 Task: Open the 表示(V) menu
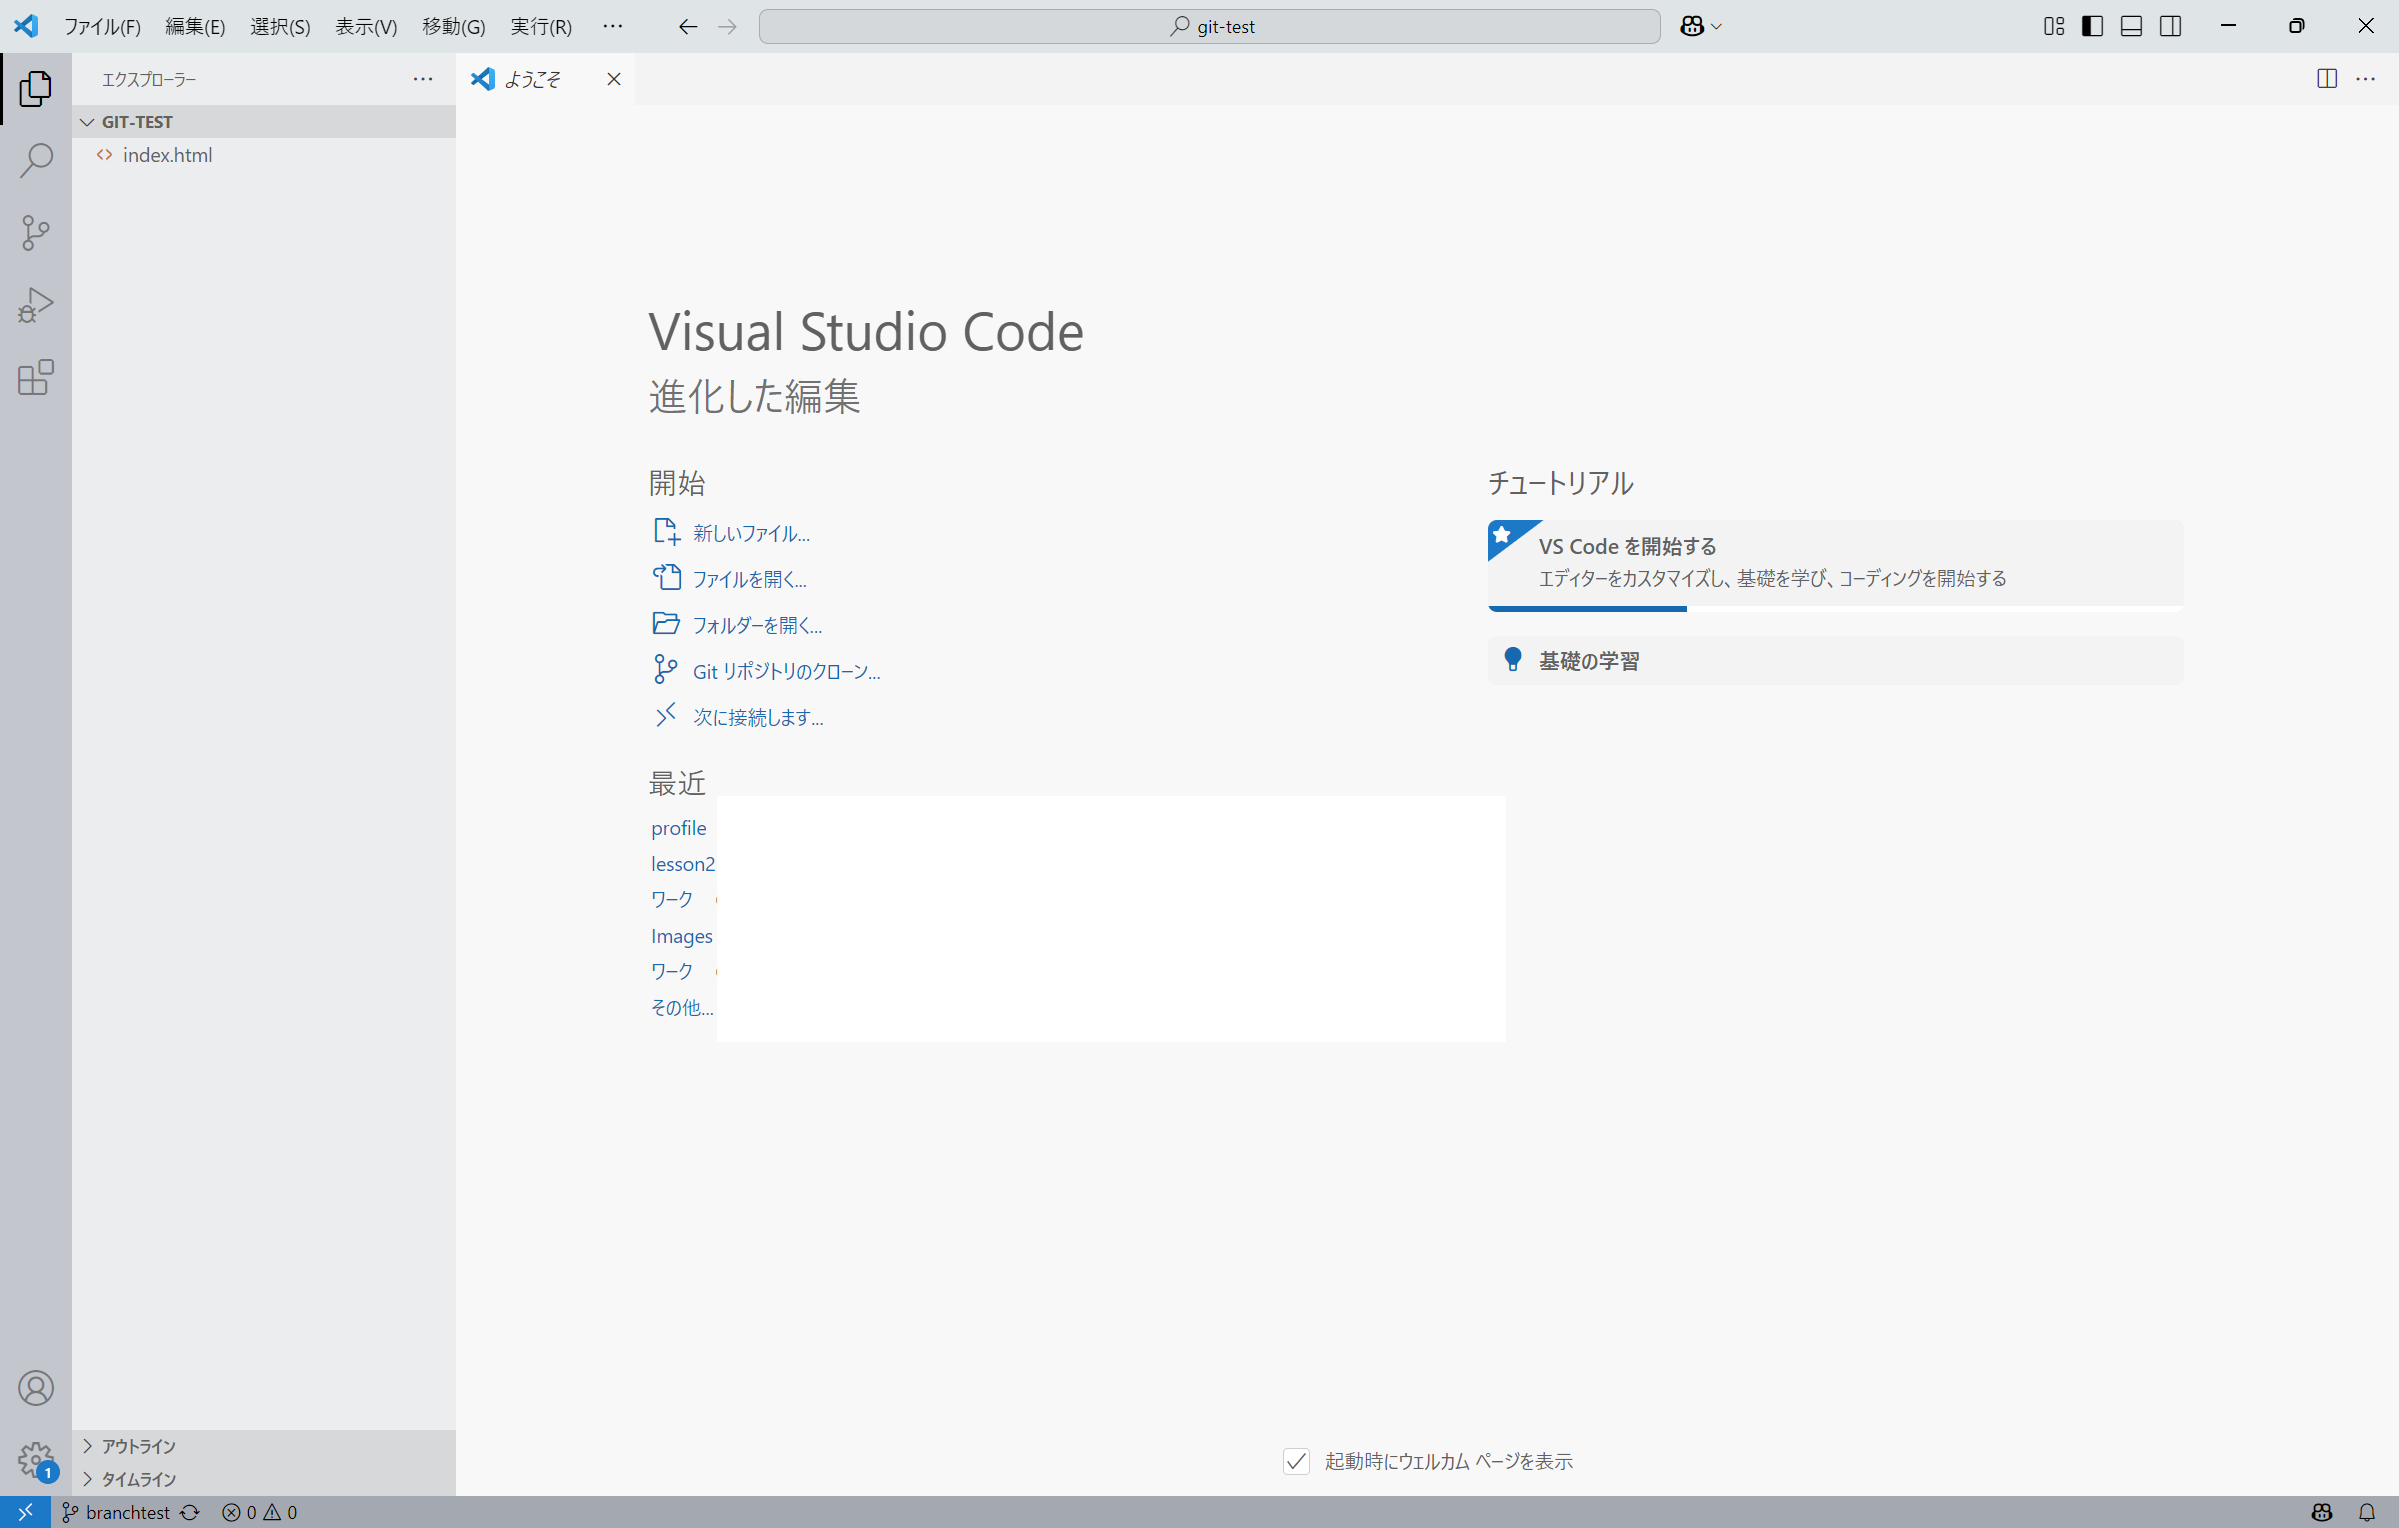[x=366, y=26]
